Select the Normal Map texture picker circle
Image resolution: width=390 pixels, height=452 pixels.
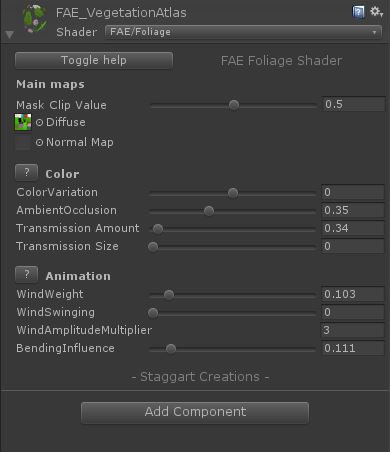coord(39,143)
